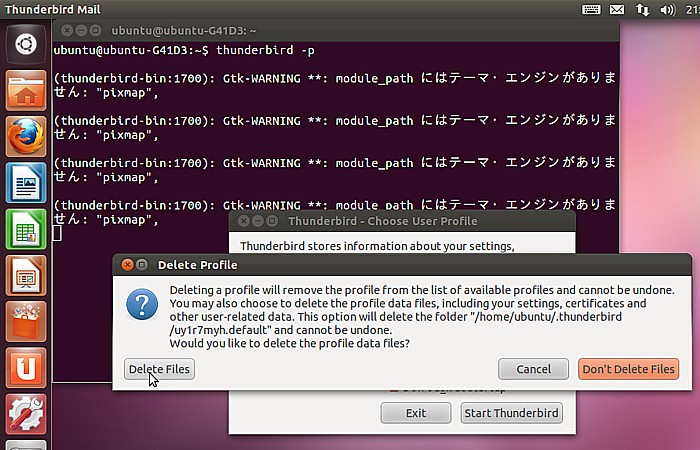Click the keyboard indicator in top panel
This screenshot has width=700, height=450.
click(591, 9)
